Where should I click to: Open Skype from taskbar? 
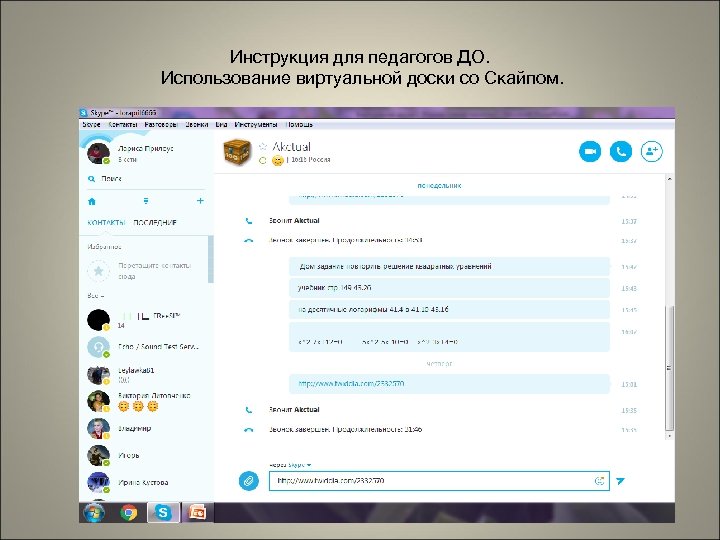click(163, 512)
